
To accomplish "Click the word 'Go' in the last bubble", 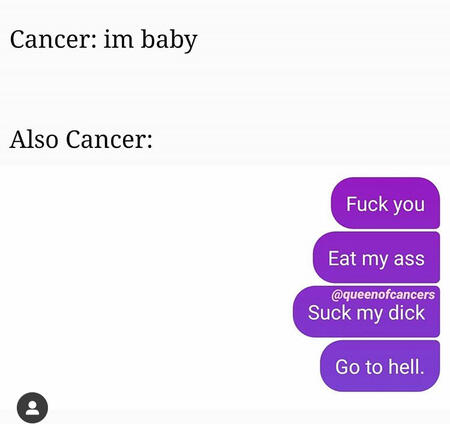I will click(348, 367).
